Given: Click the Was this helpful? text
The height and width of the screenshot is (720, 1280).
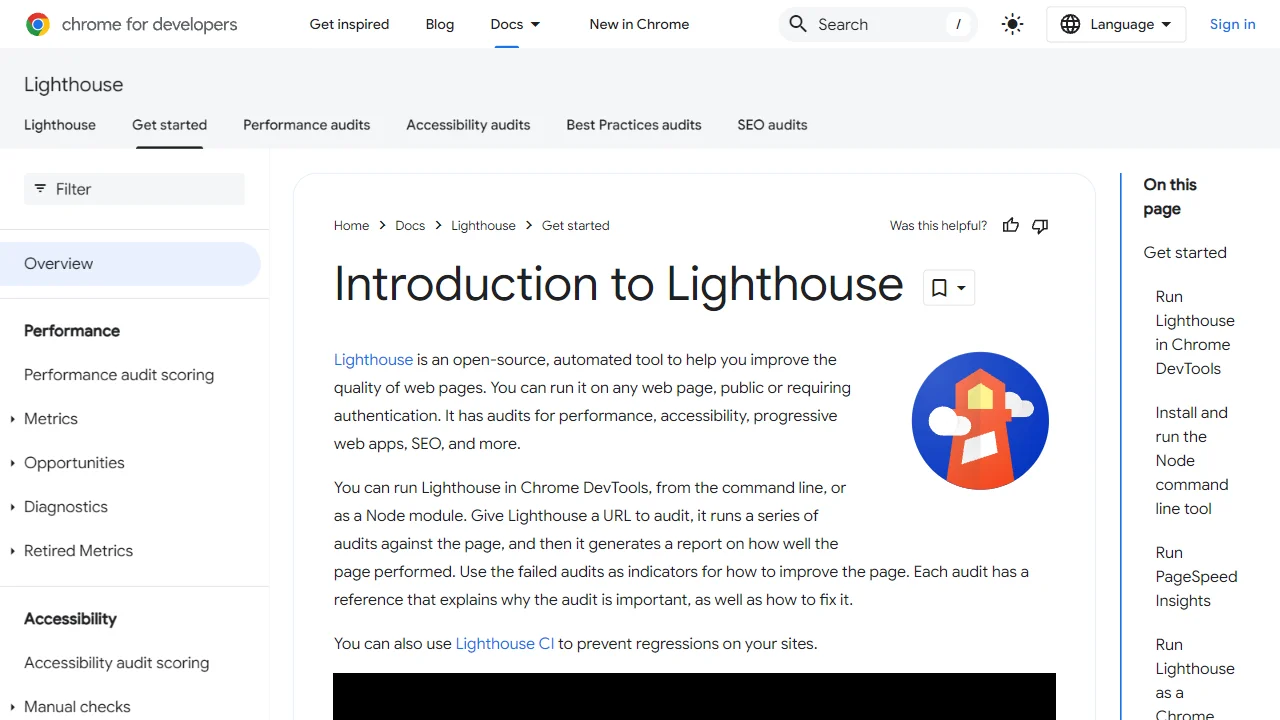Looking at the screenshot, I should click(938, 226).
